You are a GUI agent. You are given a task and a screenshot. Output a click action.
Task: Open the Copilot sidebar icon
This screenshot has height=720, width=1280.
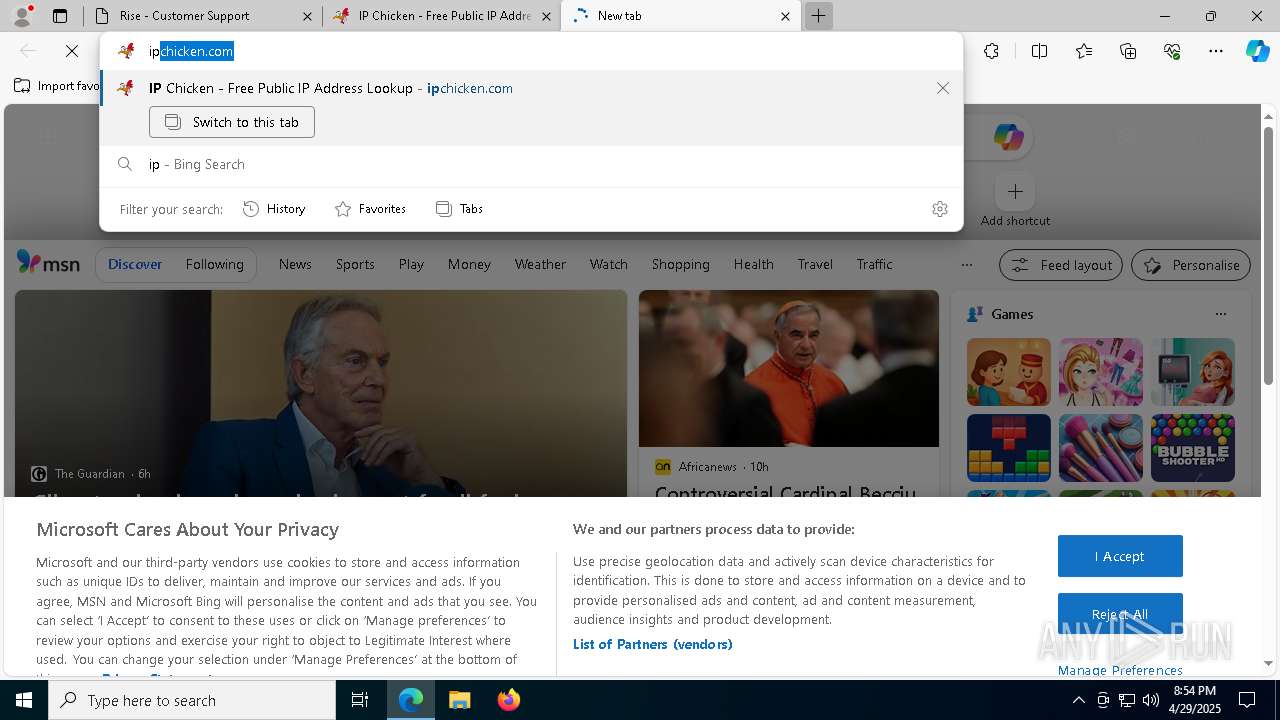1257,51
